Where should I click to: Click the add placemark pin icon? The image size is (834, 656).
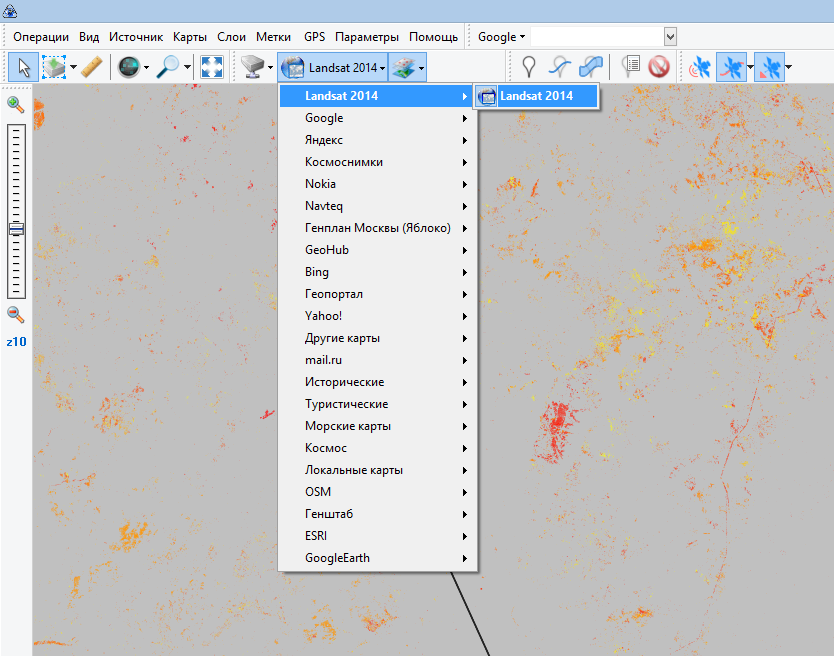click(x=529, y=67)
